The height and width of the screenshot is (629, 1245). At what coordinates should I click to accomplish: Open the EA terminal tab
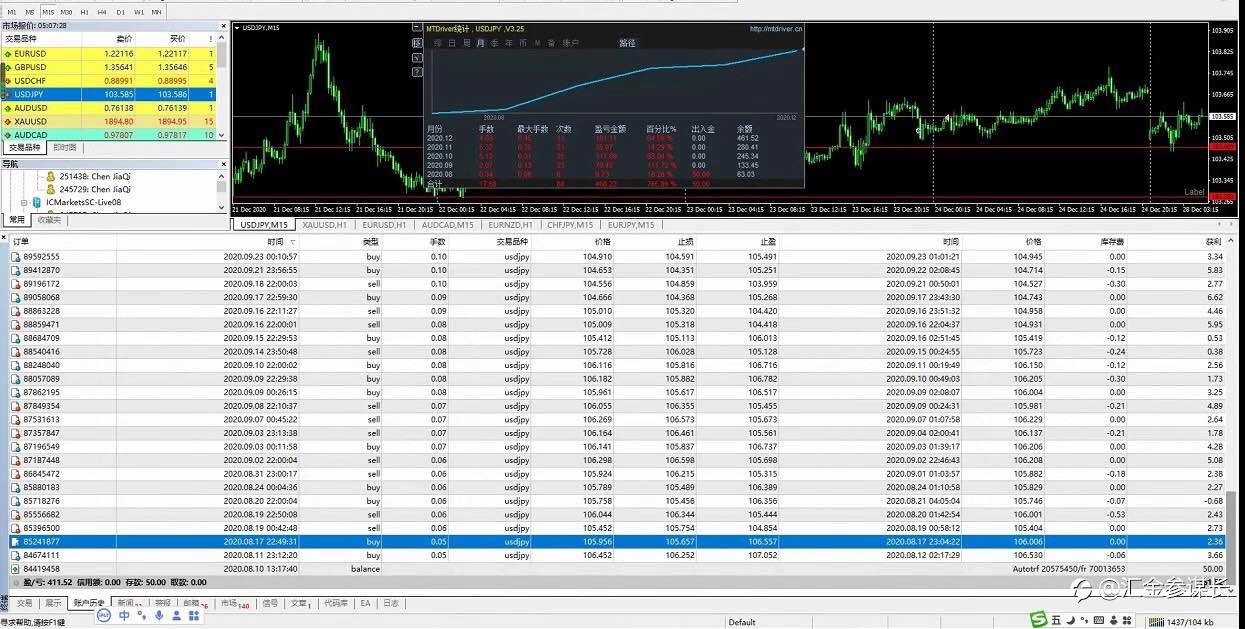[x=366, y=603]
